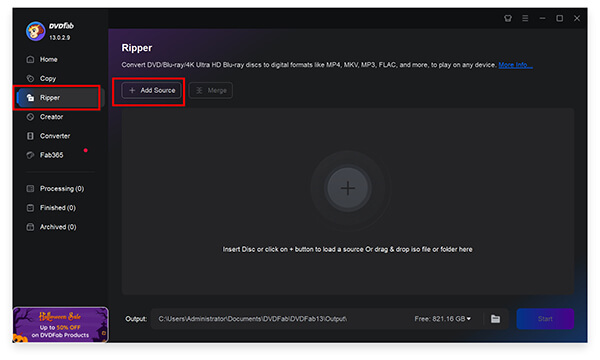Open the hamburger menu in title bar
The width and height of the screenshot is (600, 360).
pos(525,18)
